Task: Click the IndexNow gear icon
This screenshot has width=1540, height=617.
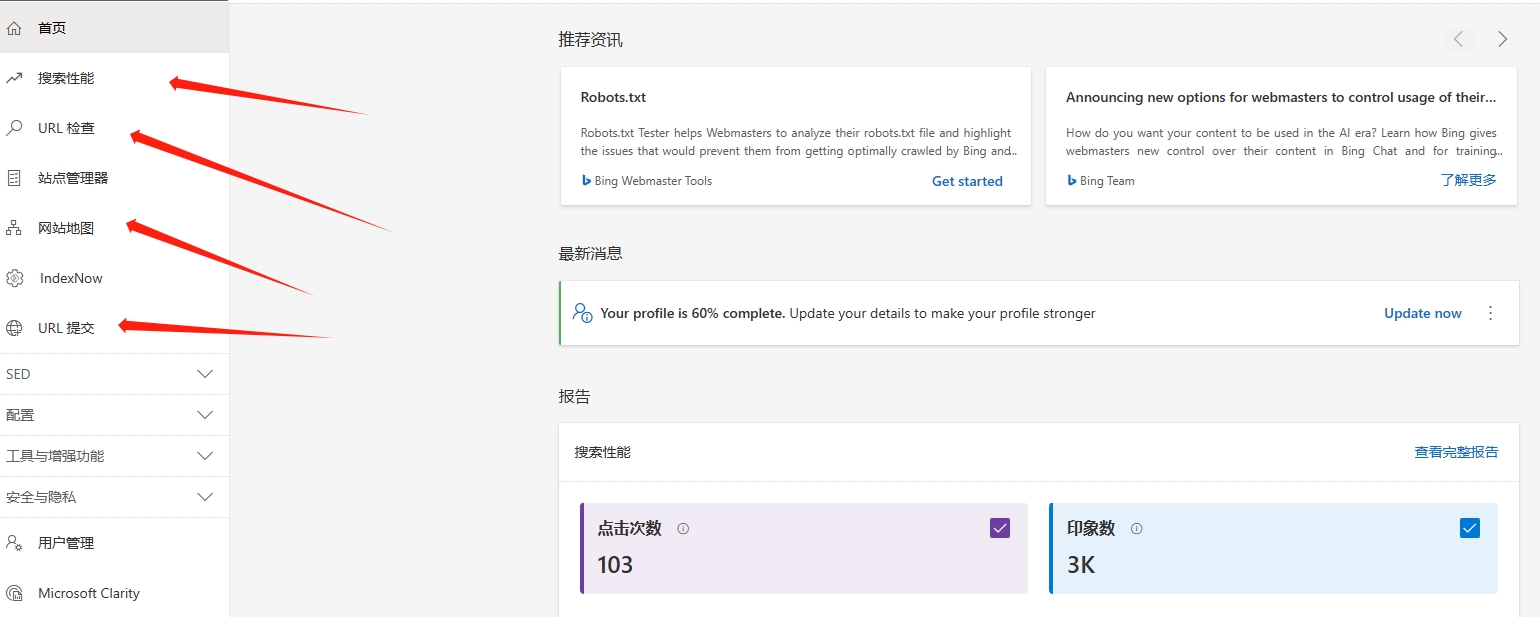Action: (15, 278)
